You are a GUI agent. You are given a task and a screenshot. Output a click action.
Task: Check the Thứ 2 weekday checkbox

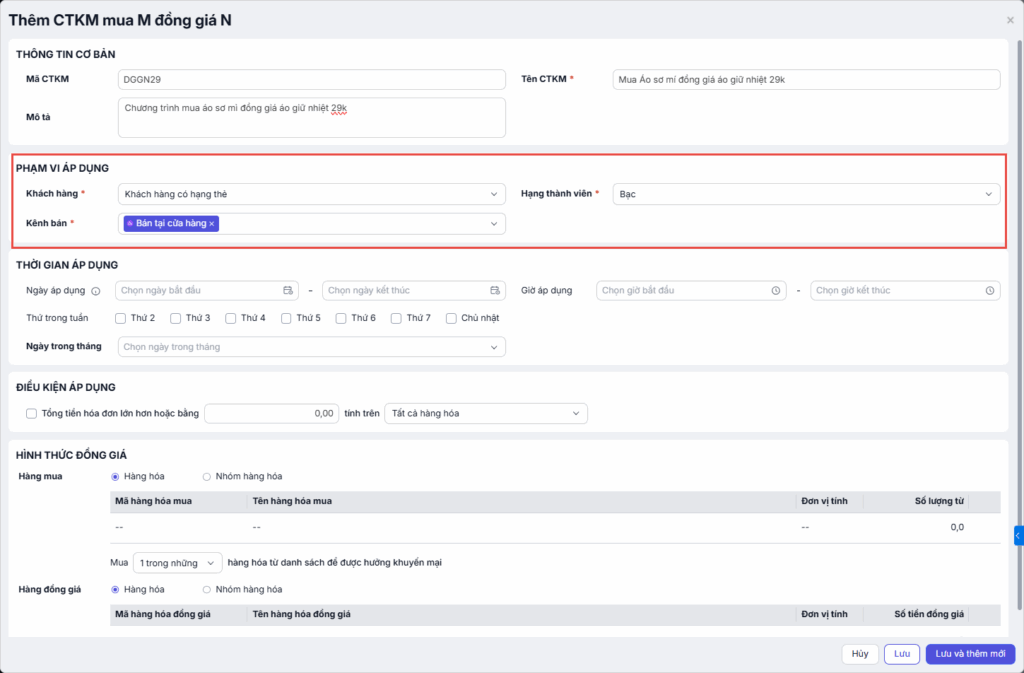tap(120, 318)
